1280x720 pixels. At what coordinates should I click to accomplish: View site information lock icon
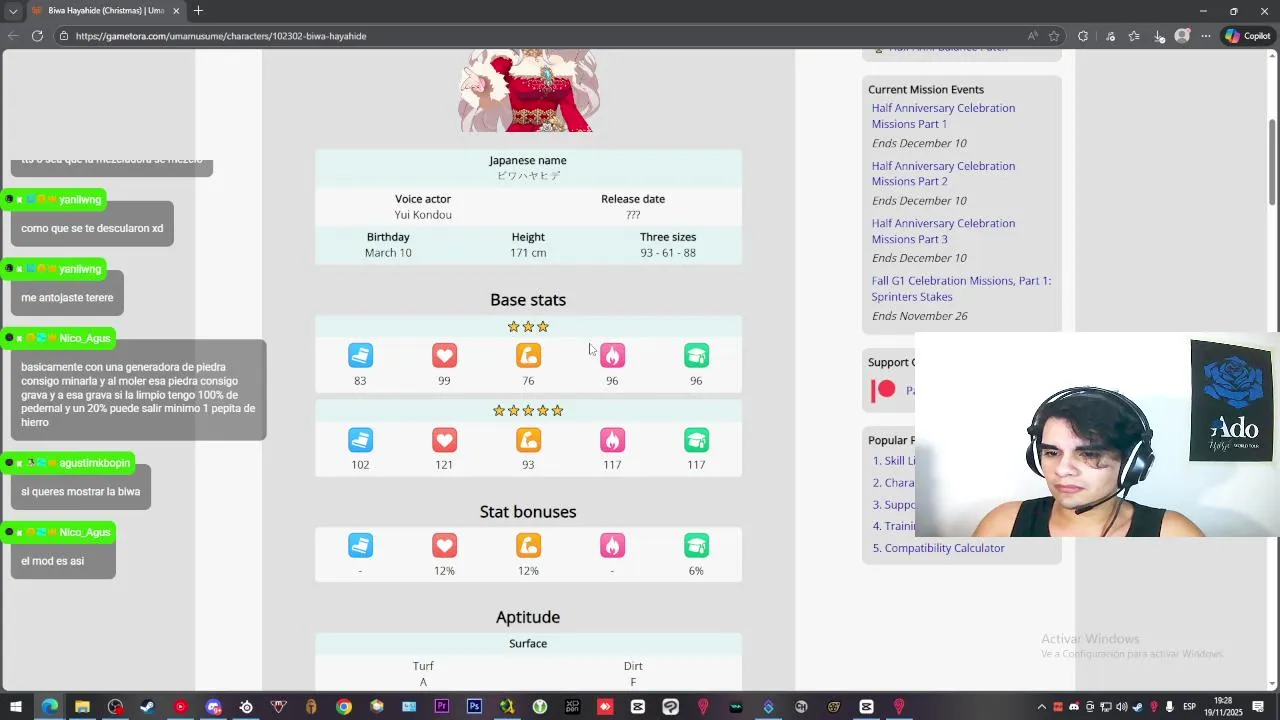pos(64,36)
